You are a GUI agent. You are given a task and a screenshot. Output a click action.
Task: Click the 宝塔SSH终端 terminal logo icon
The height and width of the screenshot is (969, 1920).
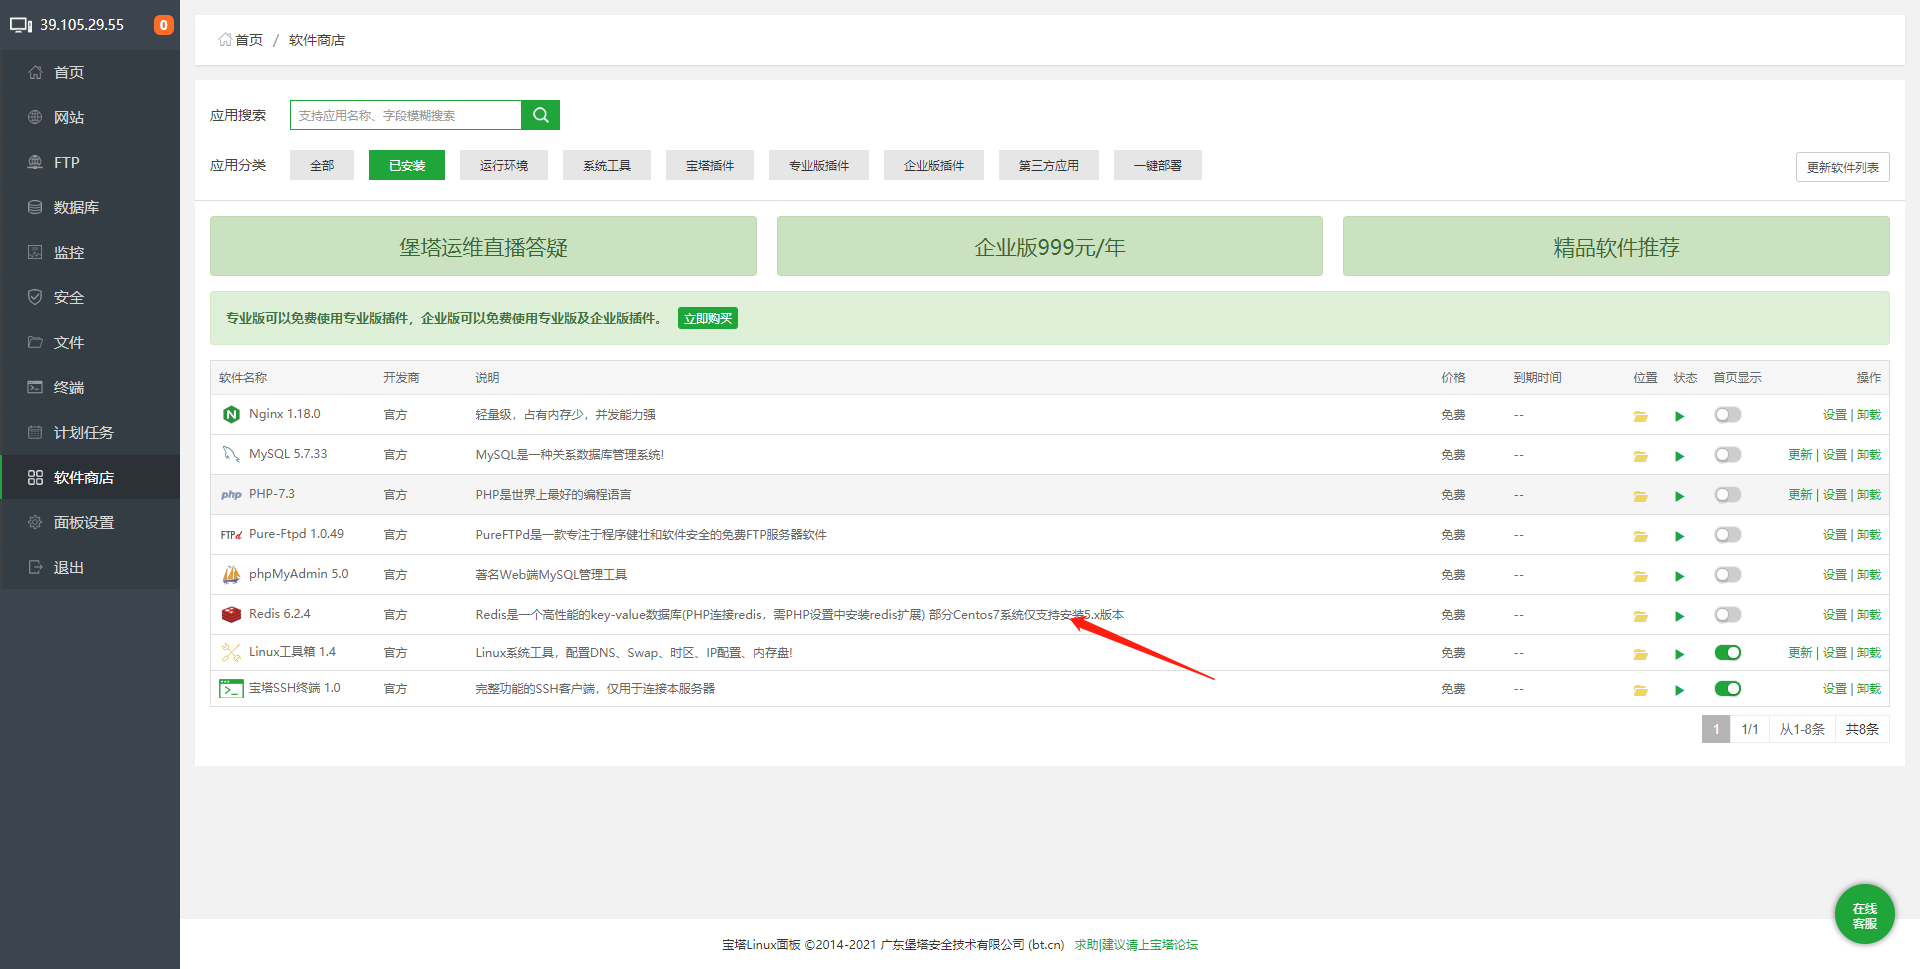coord(231,688)
